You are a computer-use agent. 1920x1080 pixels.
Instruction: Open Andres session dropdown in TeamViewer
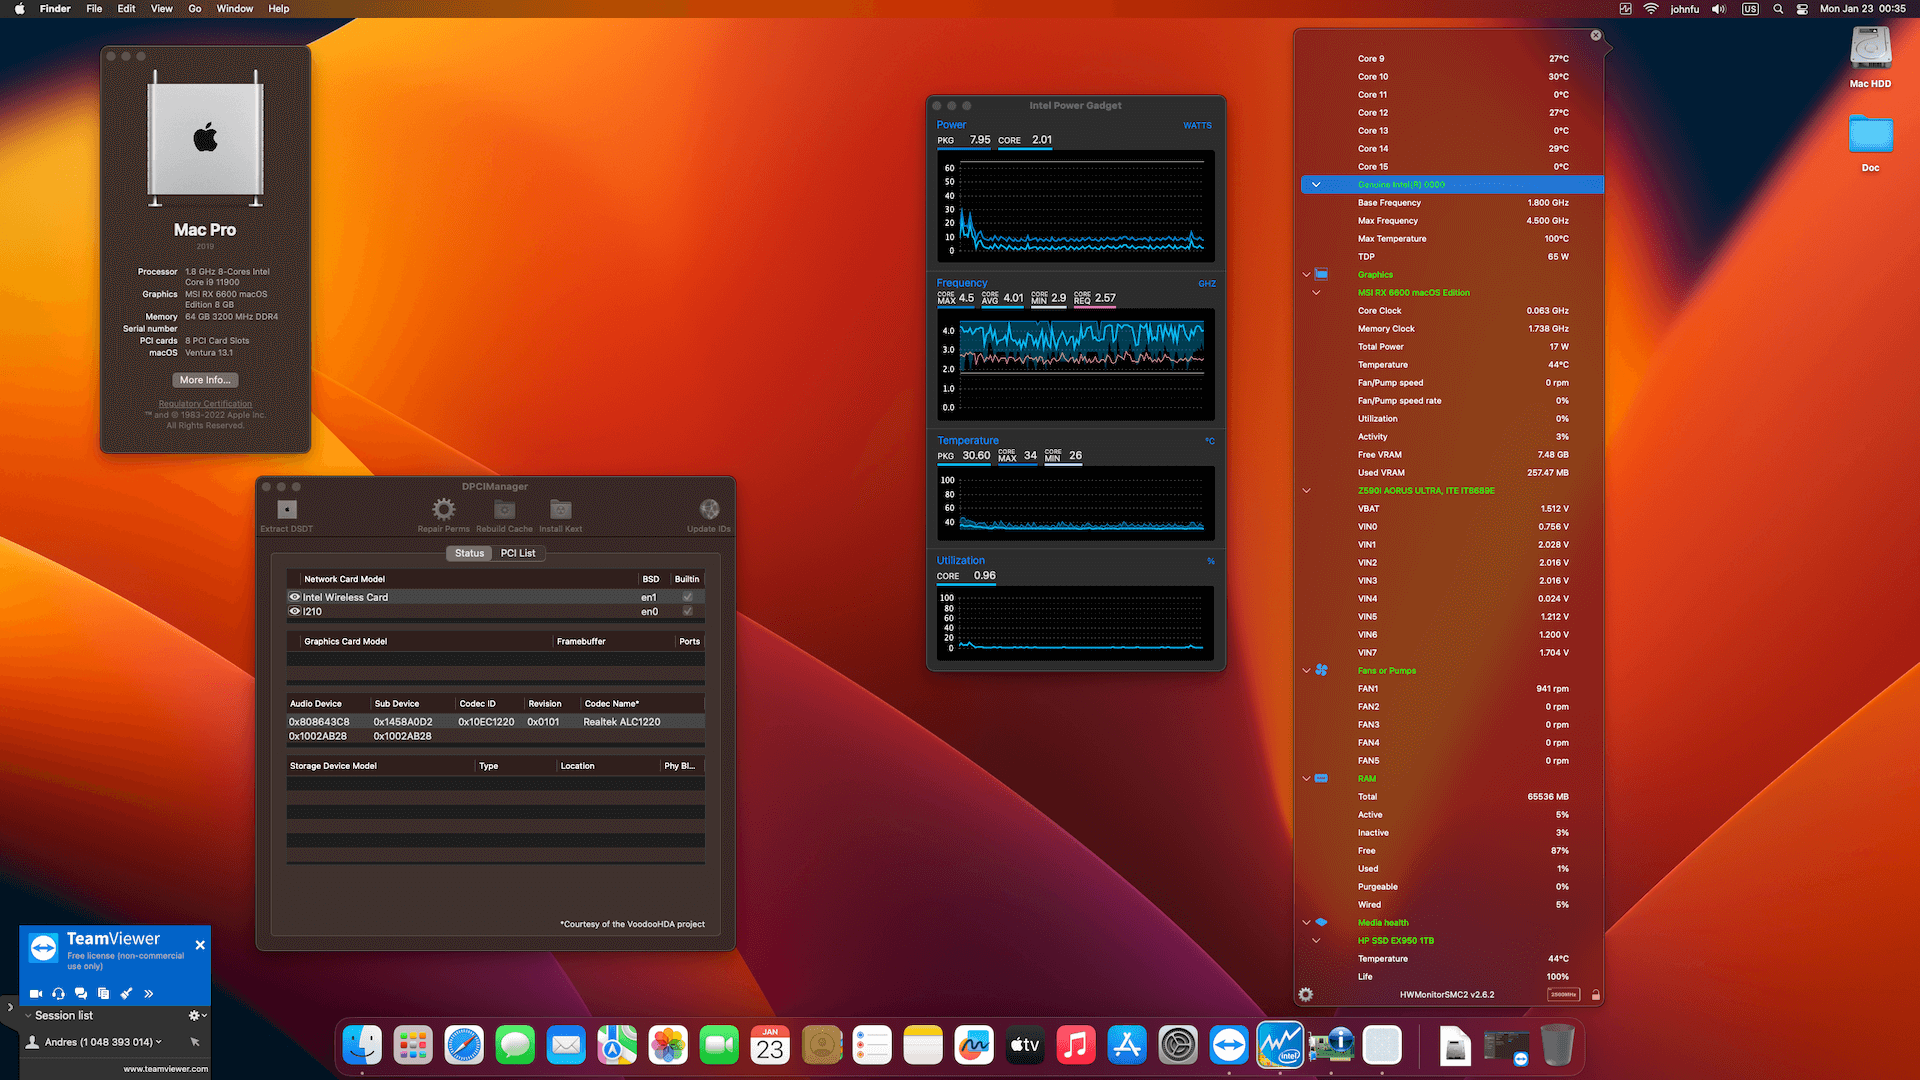coord(158,1042)
